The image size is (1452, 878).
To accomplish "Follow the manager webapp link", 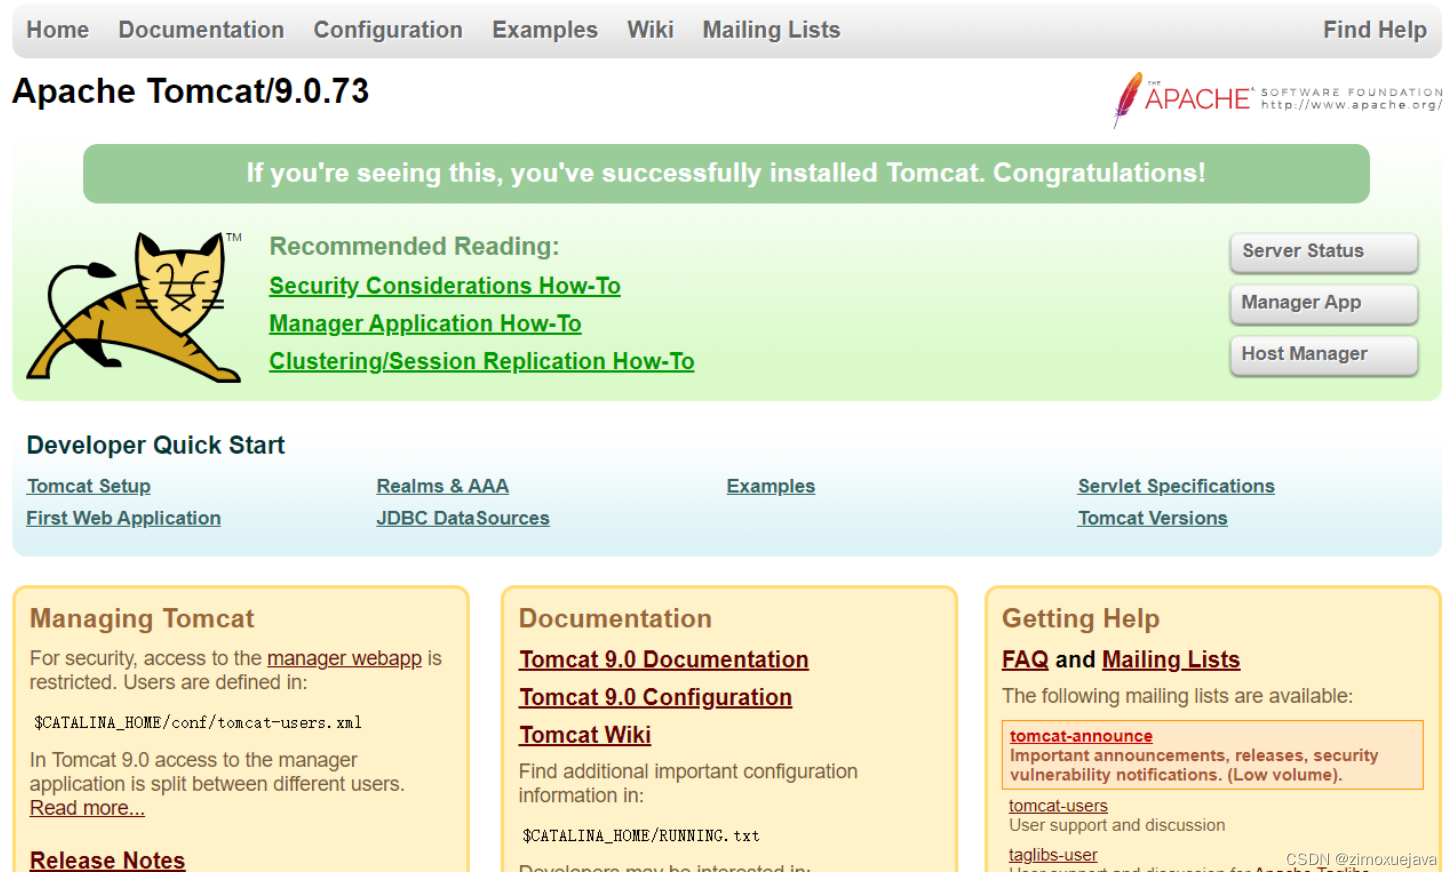I will pos(345,658).
